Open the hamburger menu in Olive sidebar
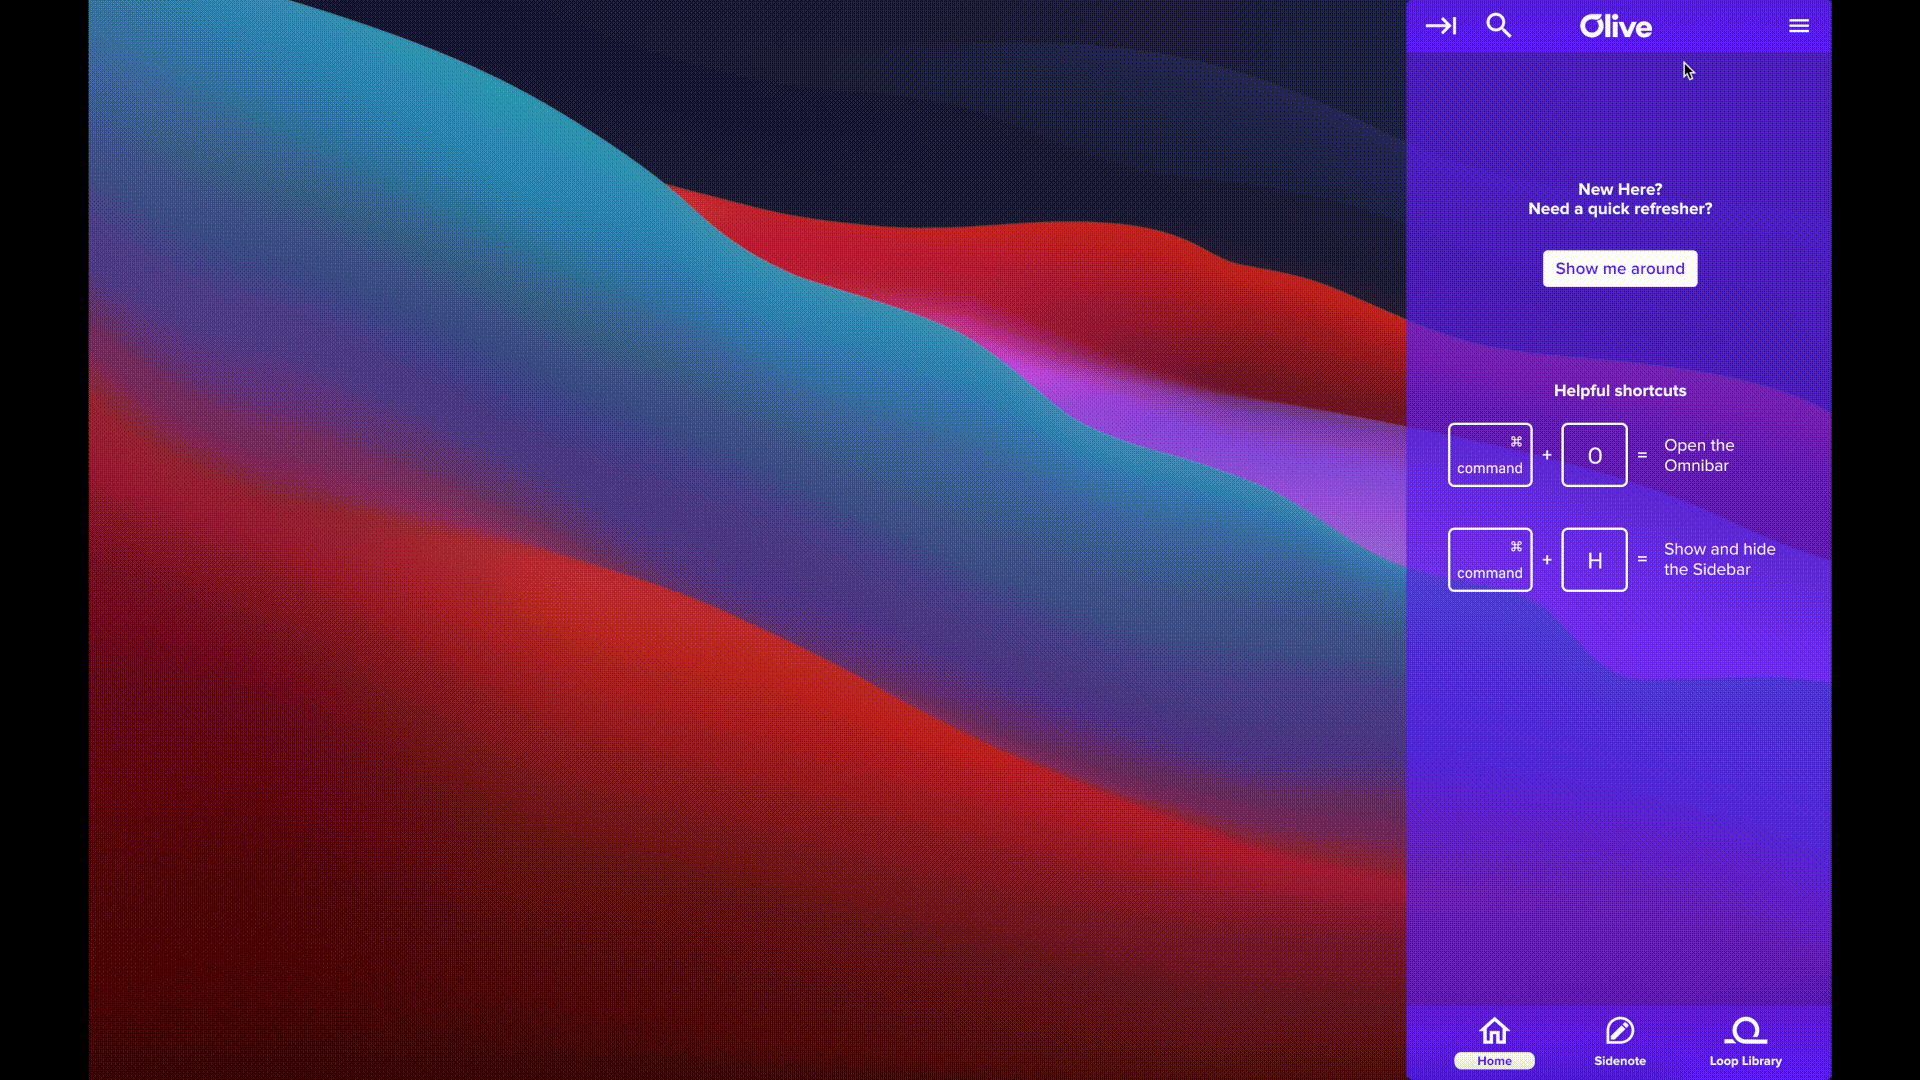The image size is (1920, 1080). point(1799,26)
